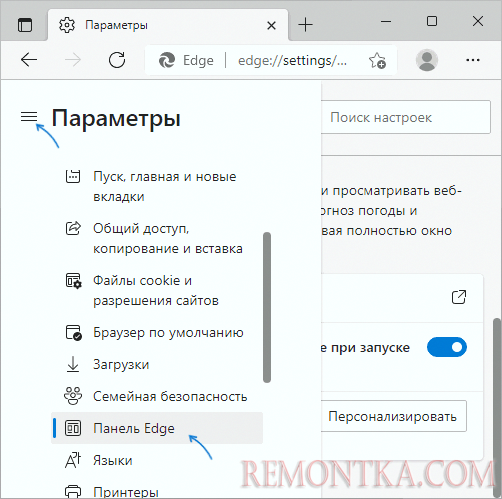The width and height of the screenshot is (502, 499).
Task: Go back with the left arrow
Action: [x=29, y=60]
